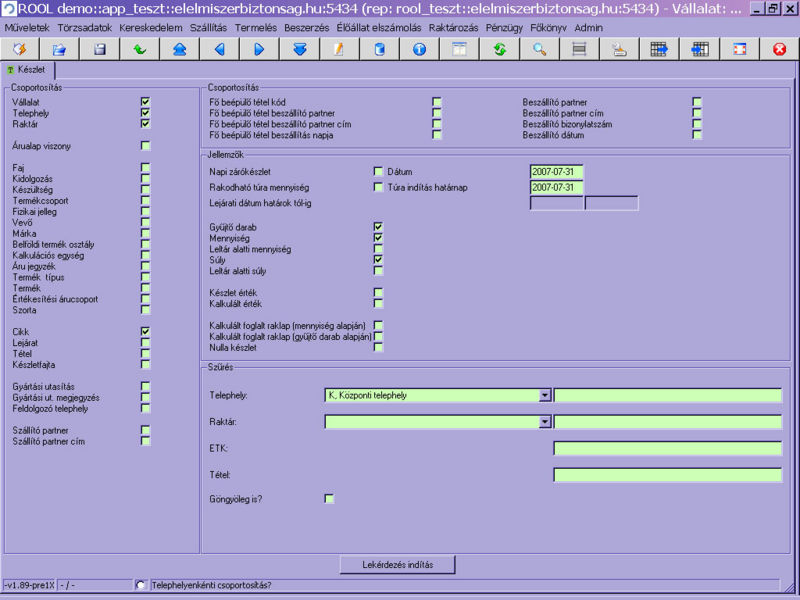Viewport: 800px width, 600px height.
Task: Click the blue database cylinder icon
Action: point(379,49)
